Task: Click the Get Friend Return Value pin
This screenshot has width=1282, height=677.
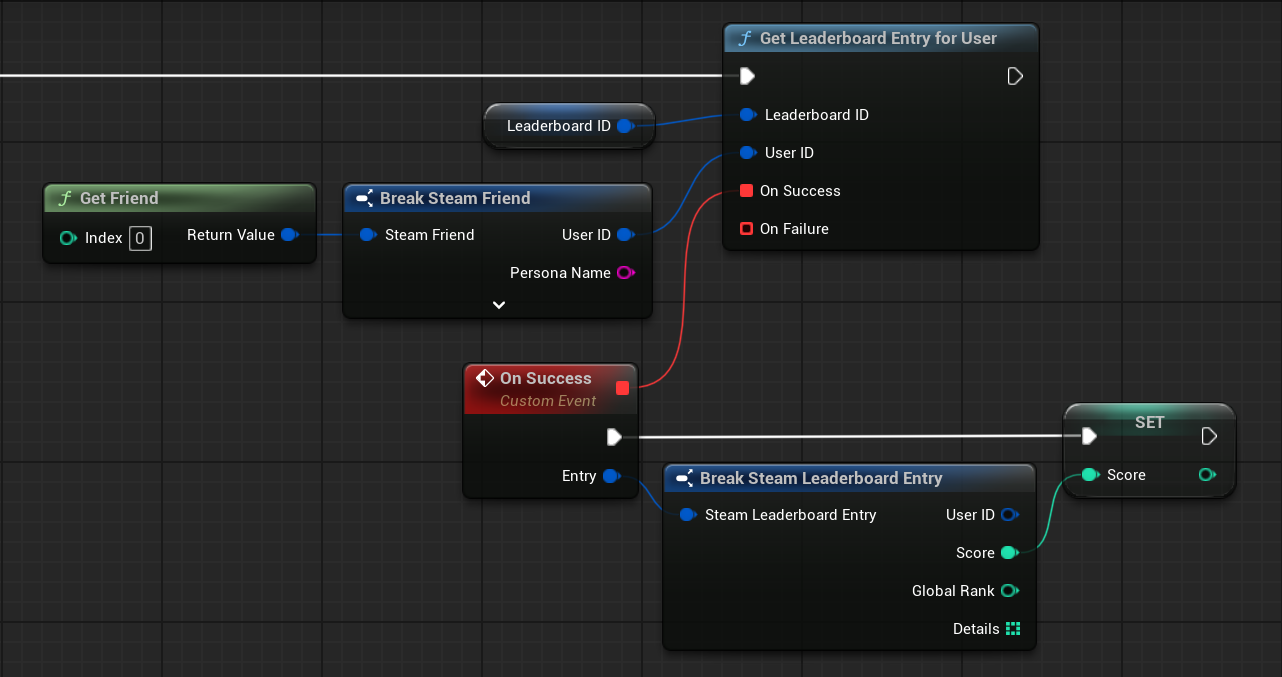Action: click(288, 235)
